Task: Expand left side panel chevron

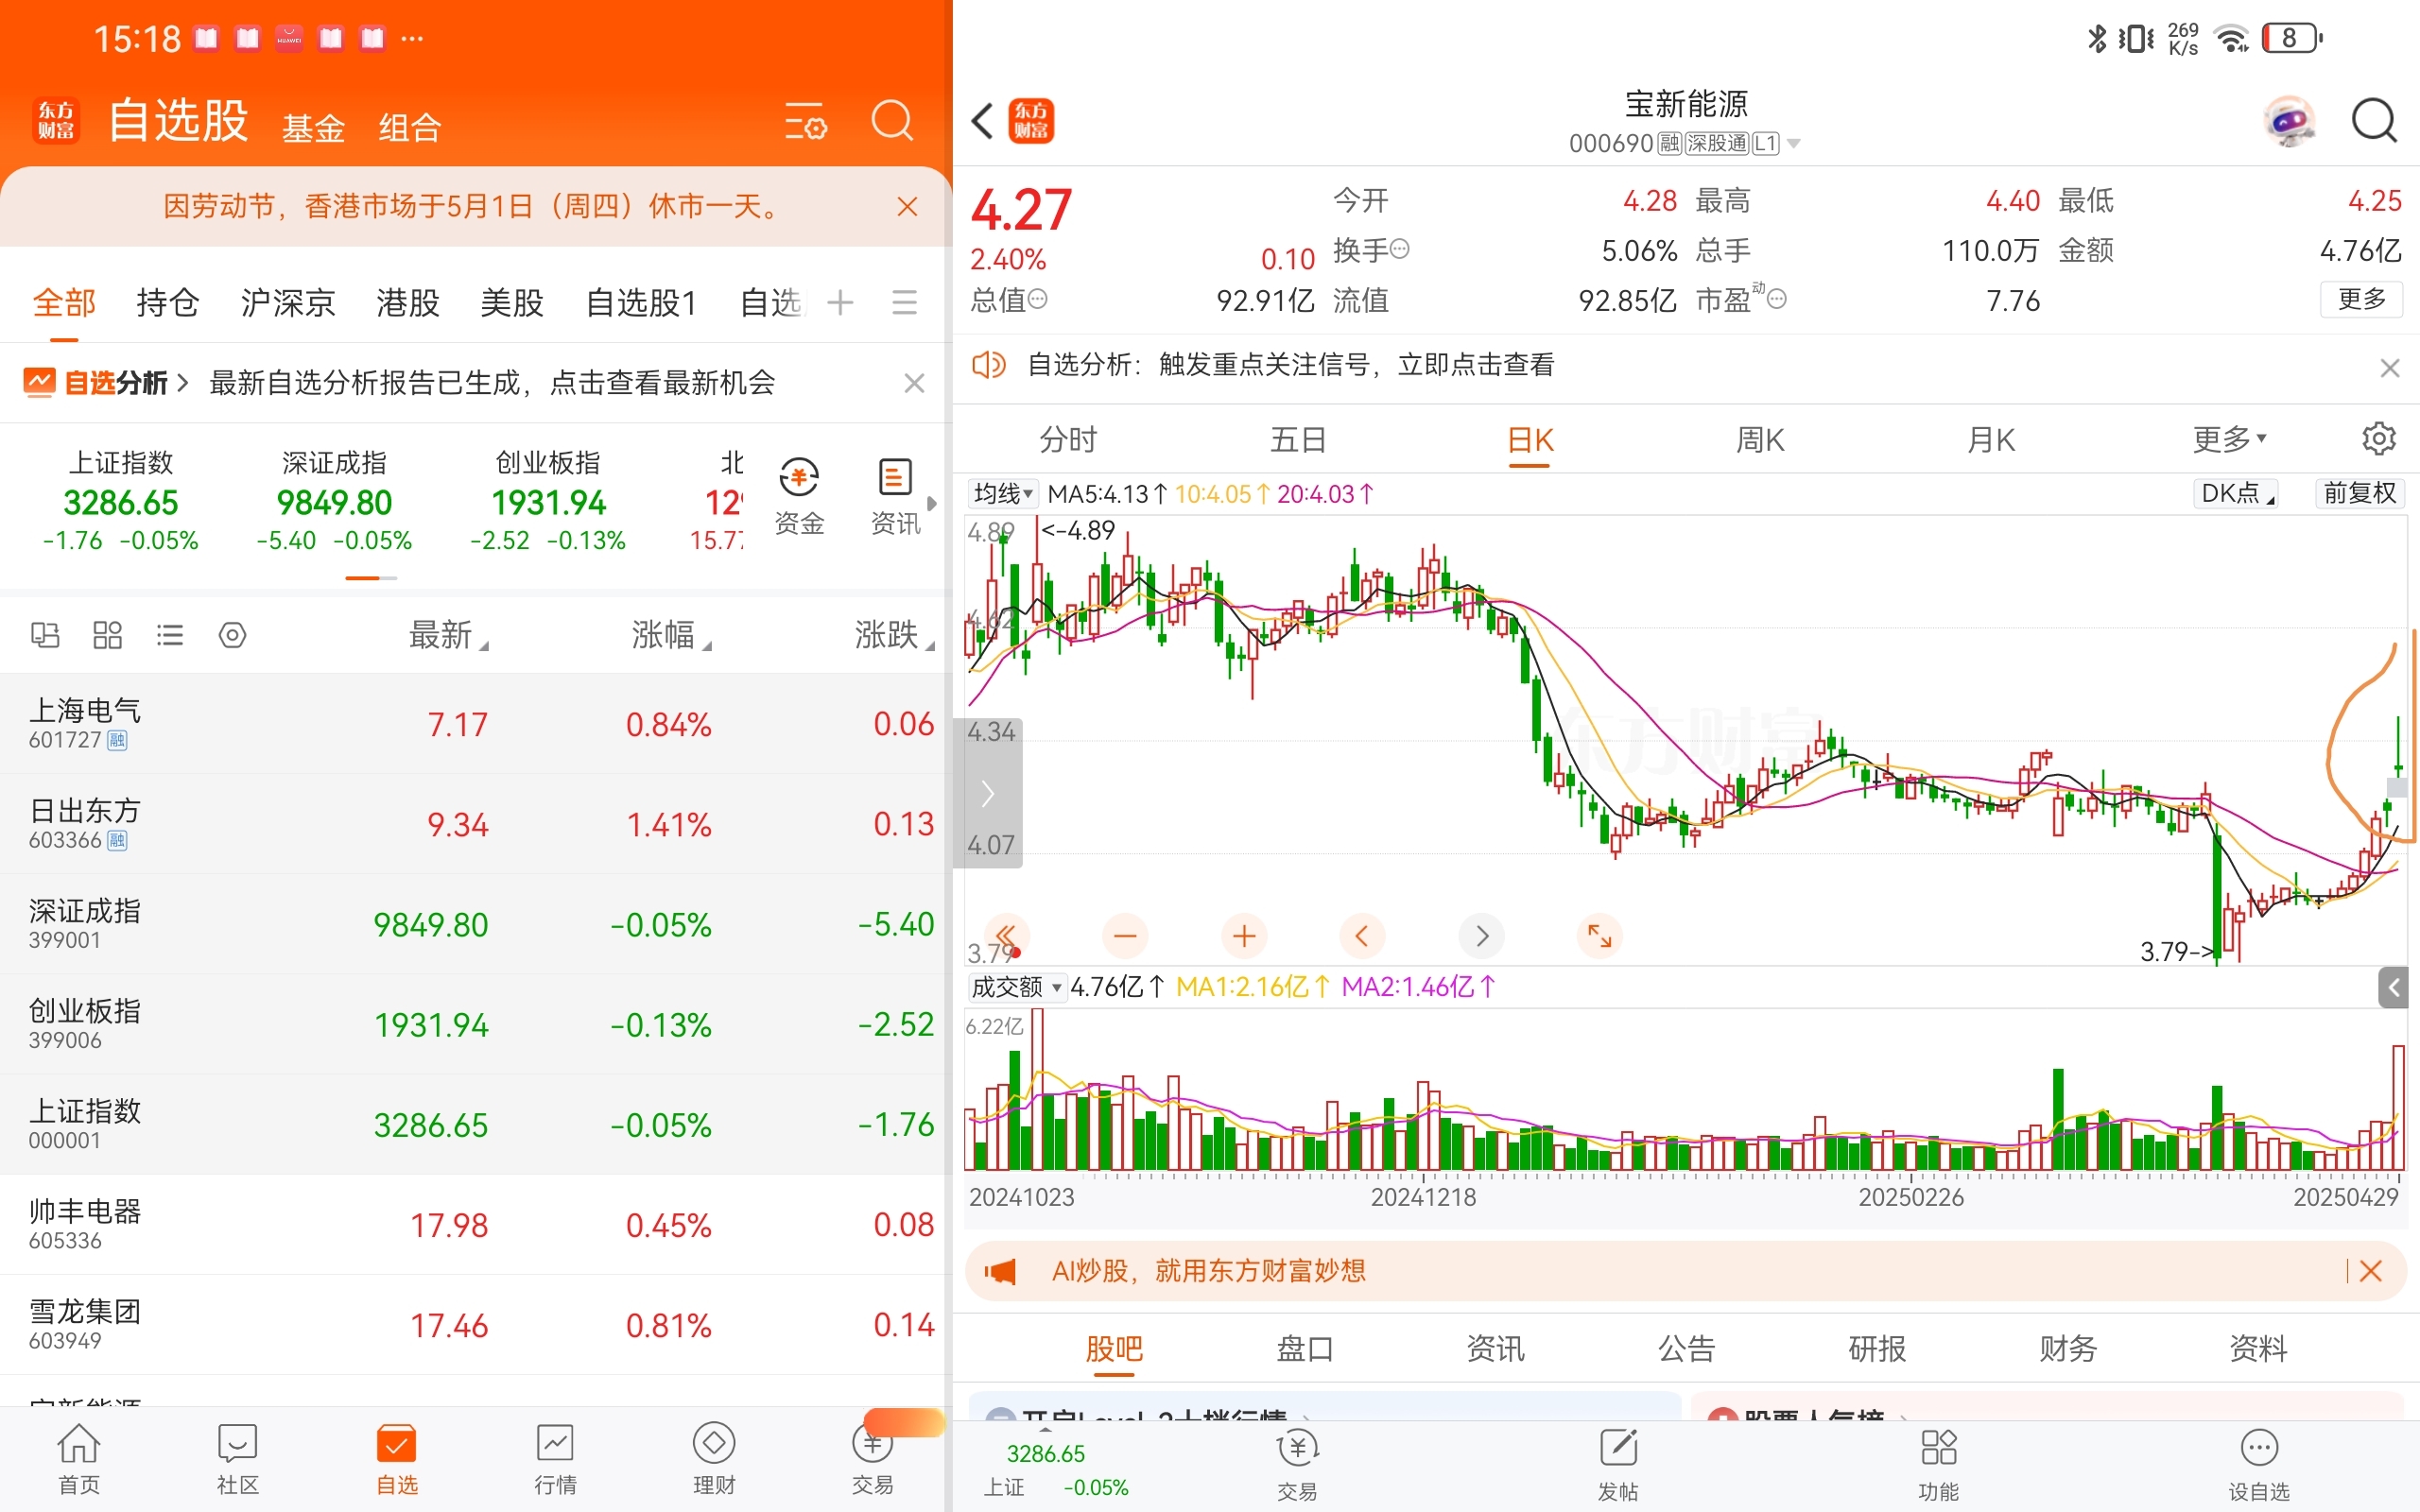Action: pyautogui.click(x=988, y=793)
